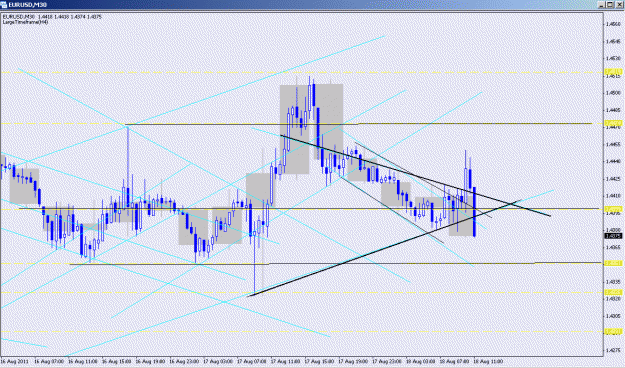This screenshot has width=625, height=368.
Task: Click the 17 Aug 15:00 time label
Action: (x=320, y=361)
